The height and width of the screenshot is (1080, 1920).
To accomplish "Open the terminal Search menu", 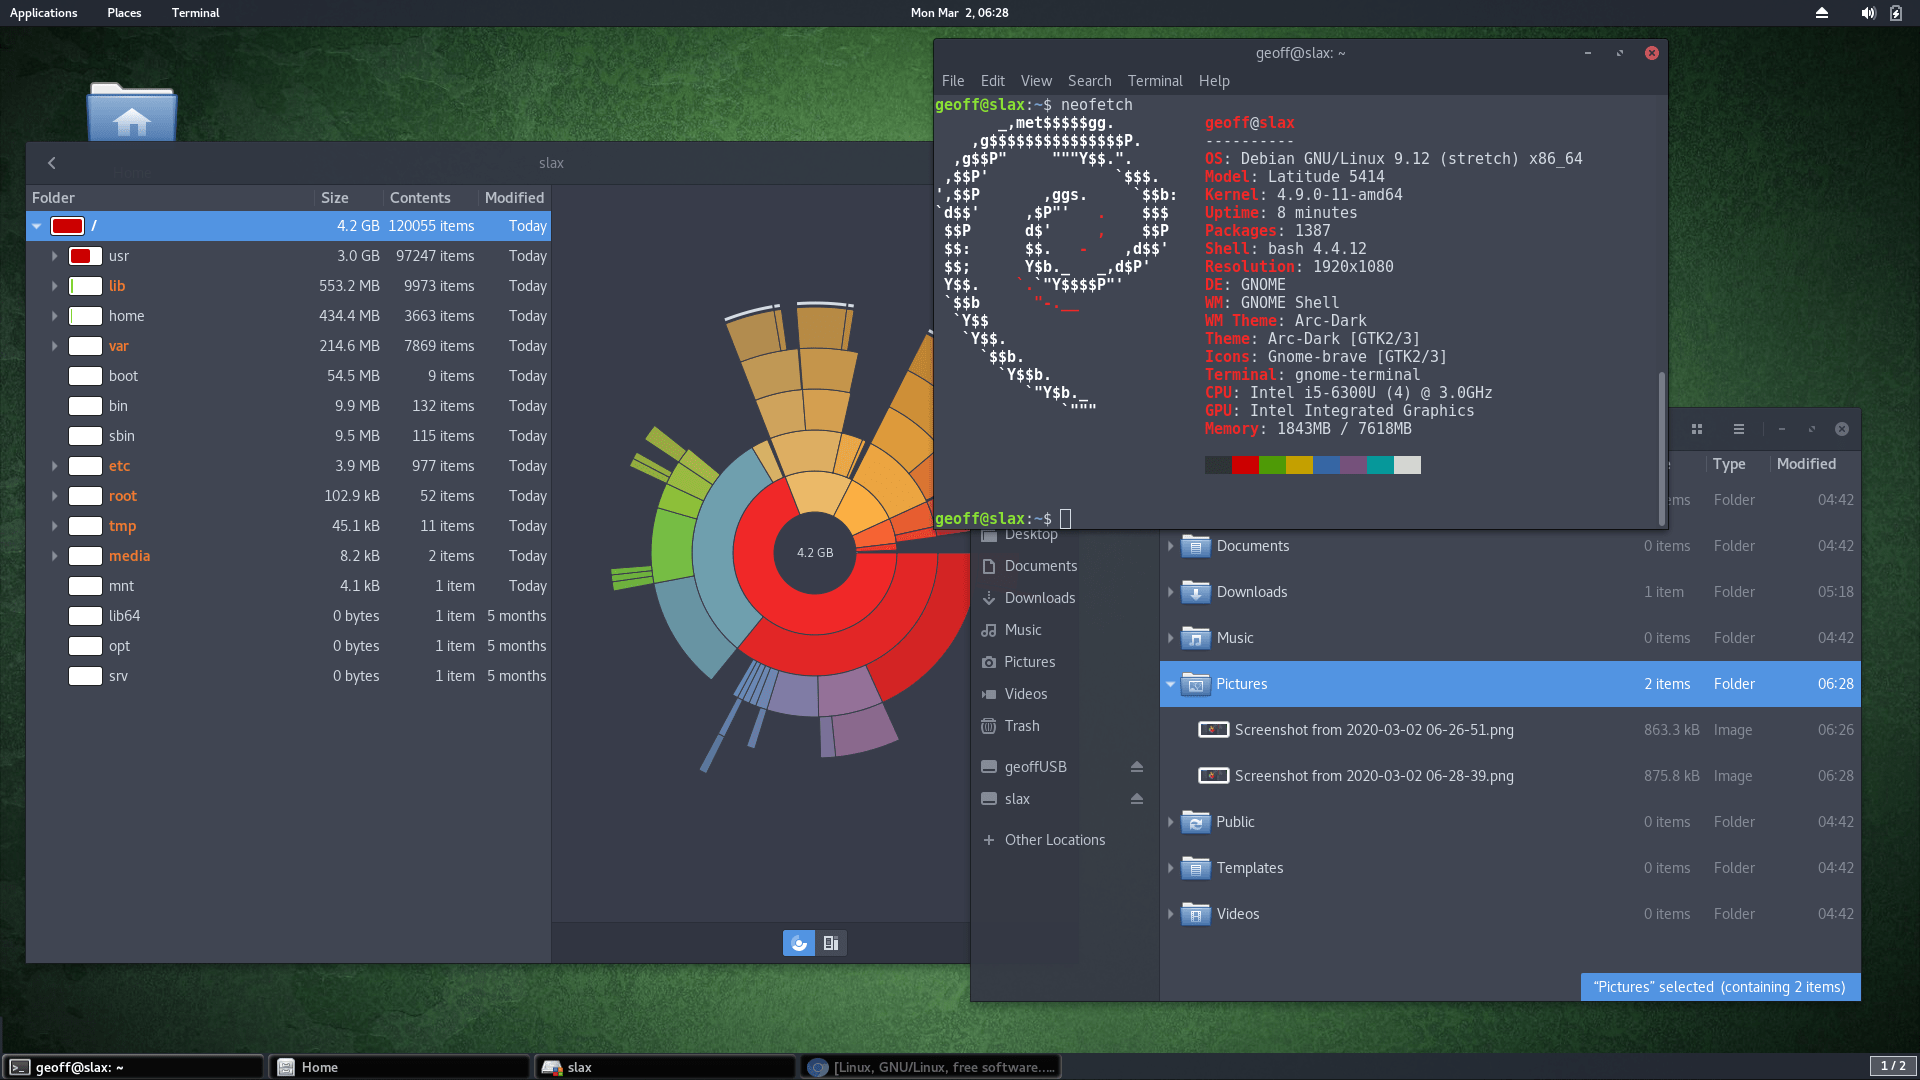I will (1089, 81).
